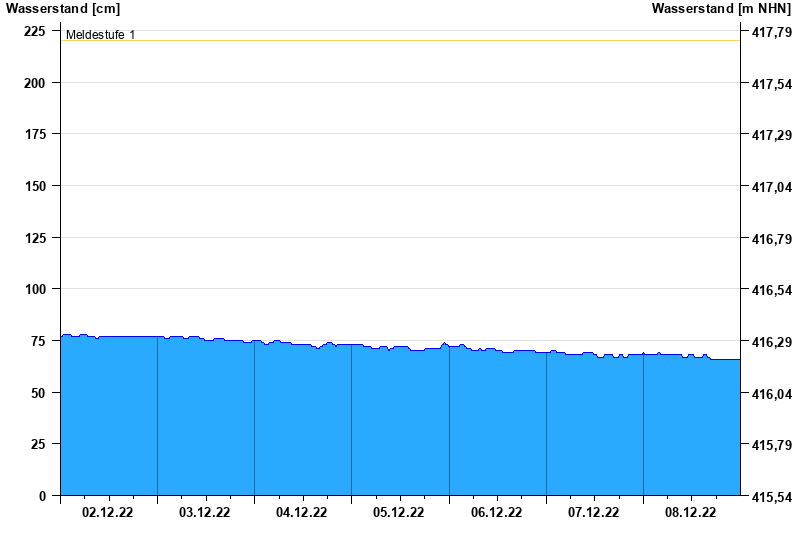Click the 100 value on left axis

point(35,289)
